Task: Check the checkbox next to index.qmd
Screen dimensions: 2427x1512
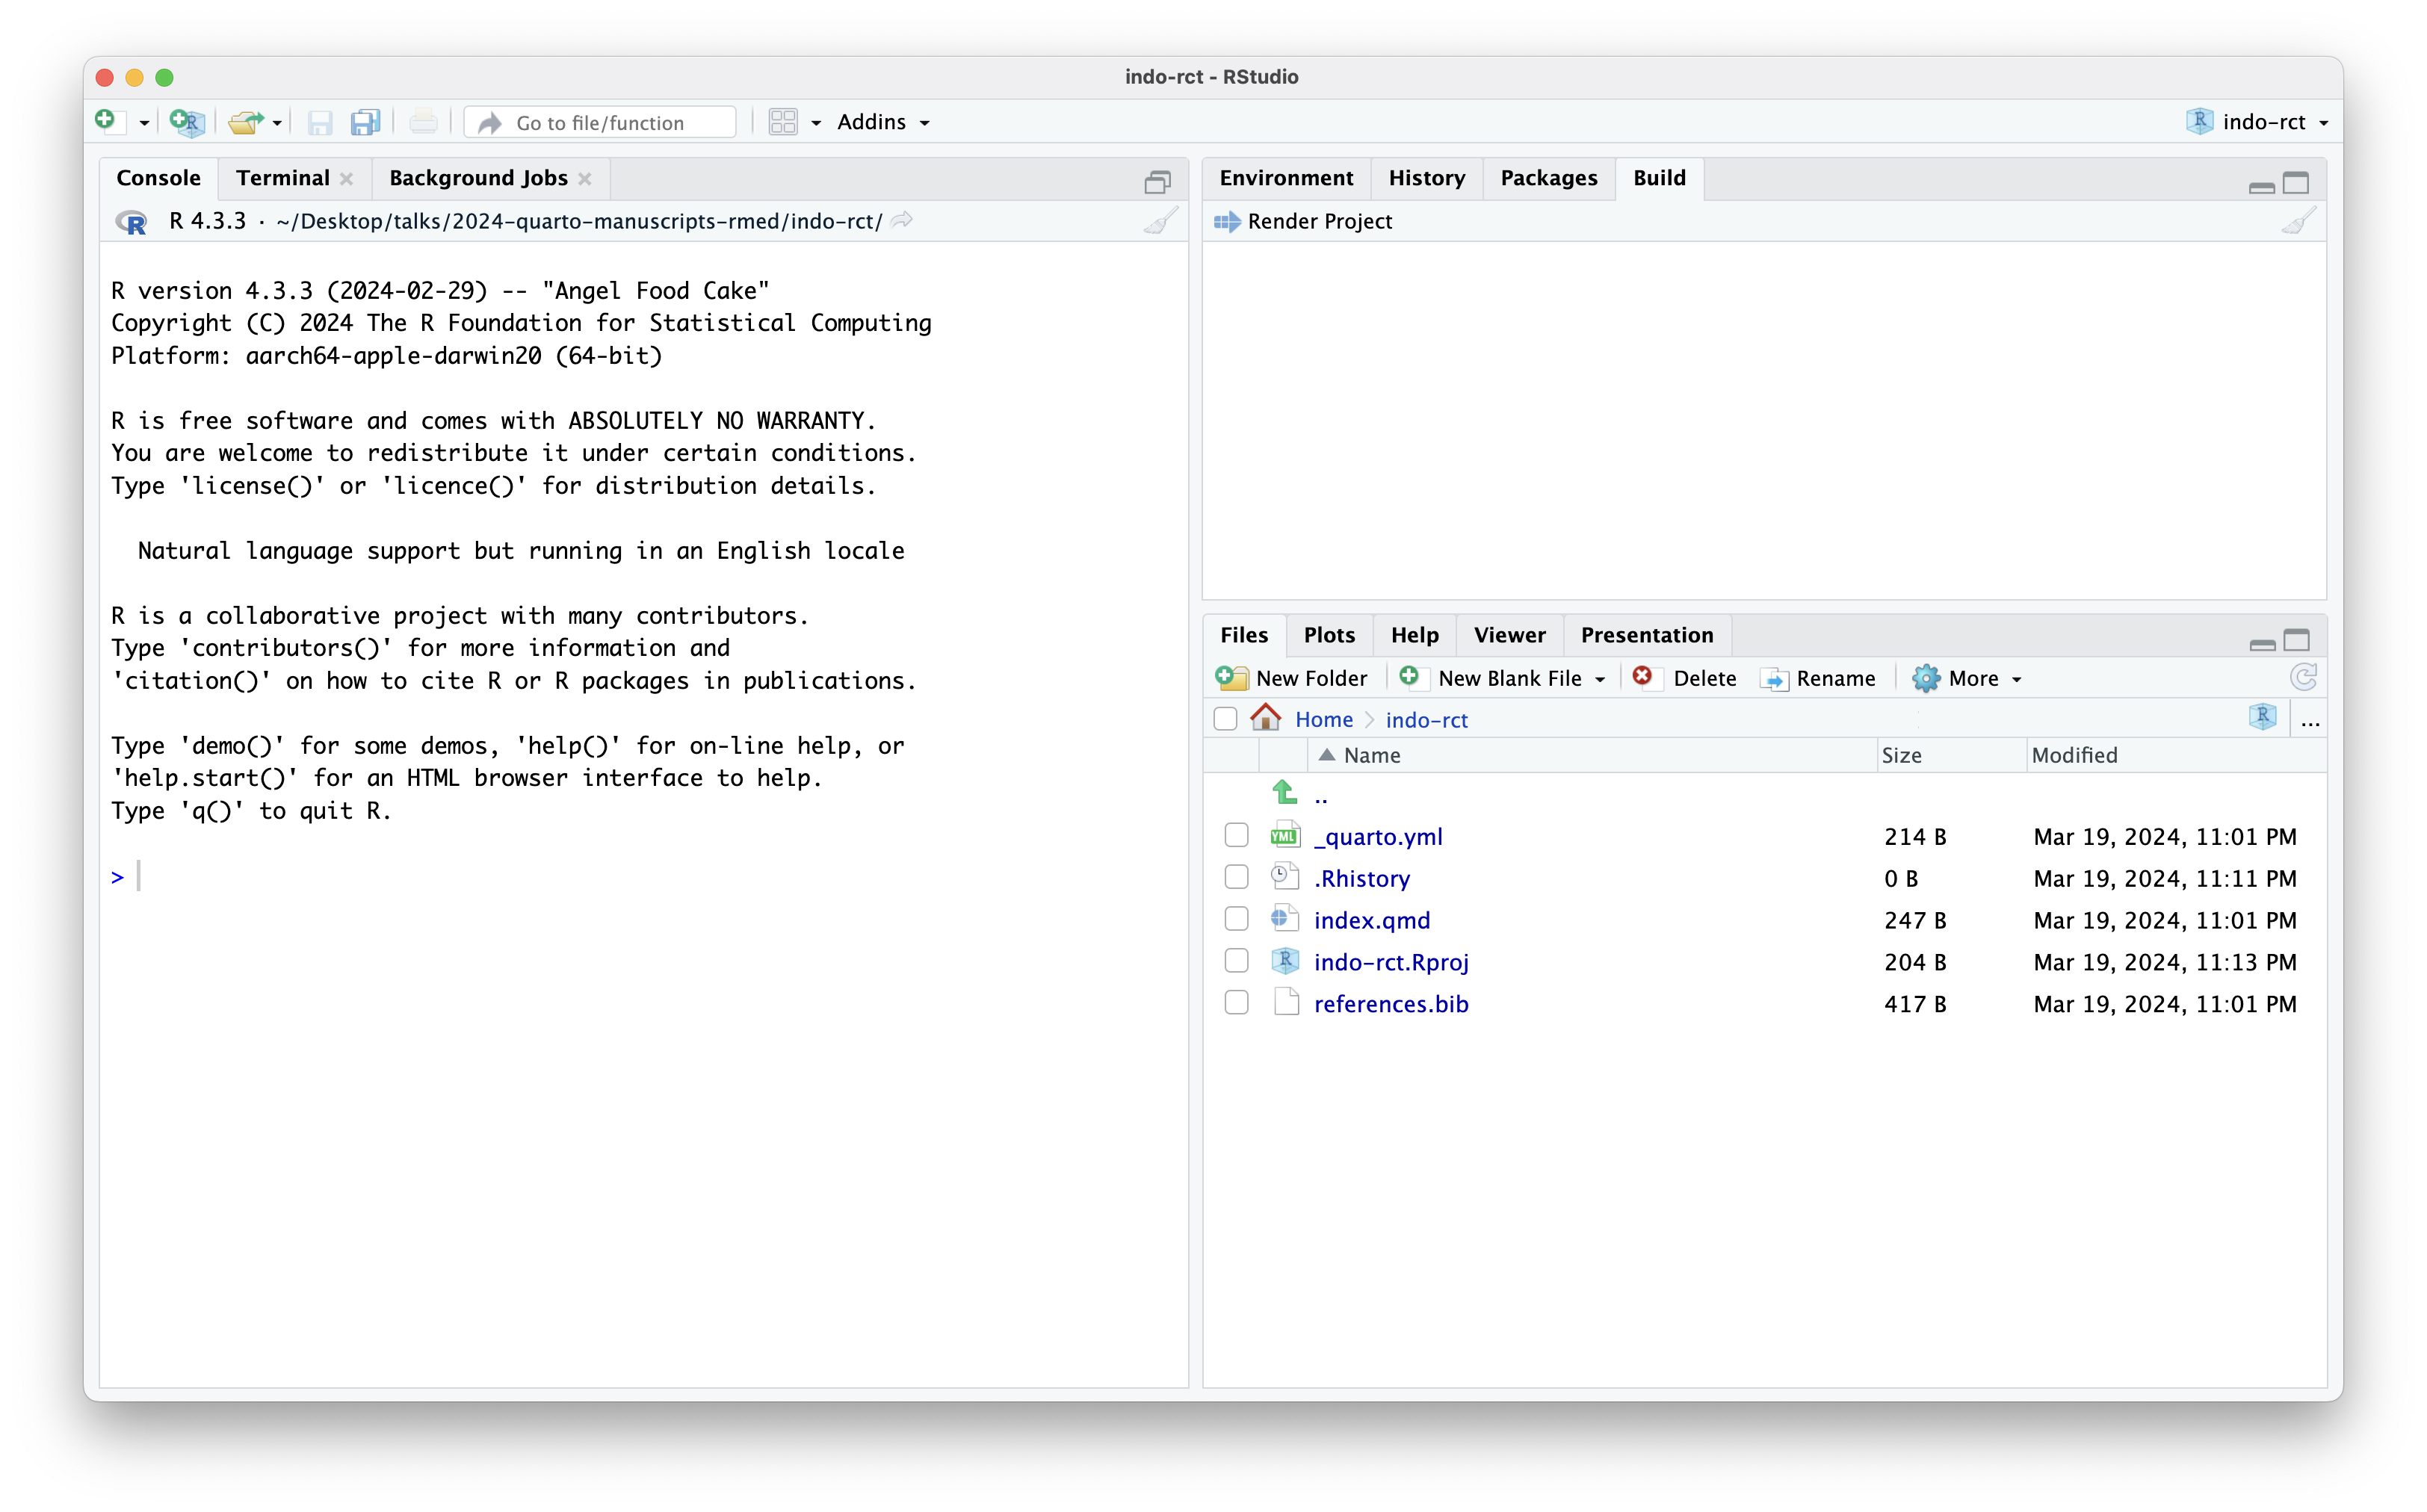Action: tap(1236, 918)
